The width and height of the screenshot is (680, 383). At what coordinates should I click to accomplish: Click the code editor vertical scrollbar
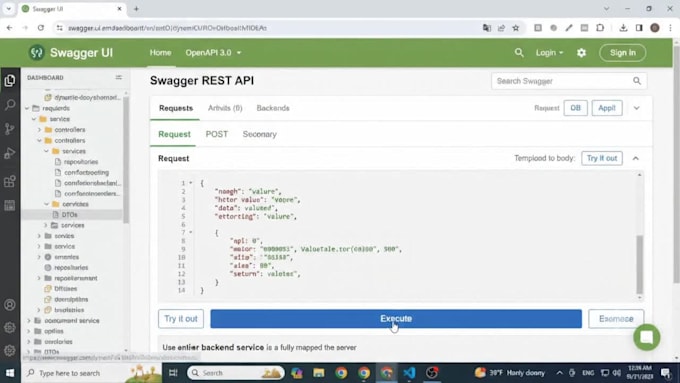[640, 265]
